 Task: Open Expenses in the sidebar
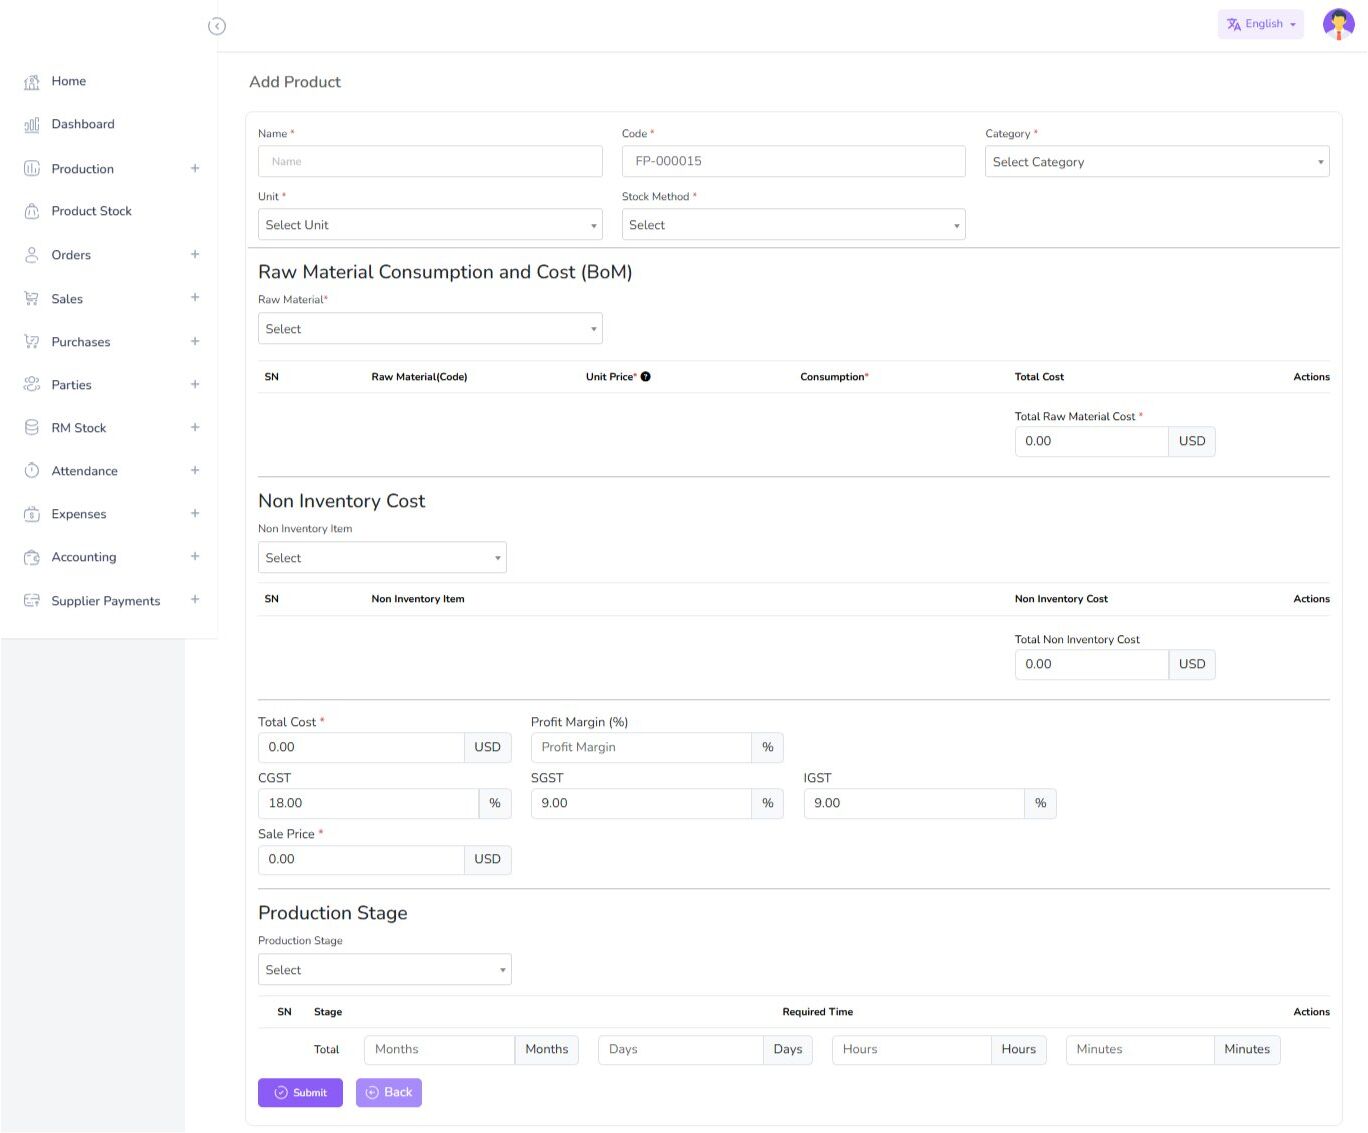pos(79,514)
